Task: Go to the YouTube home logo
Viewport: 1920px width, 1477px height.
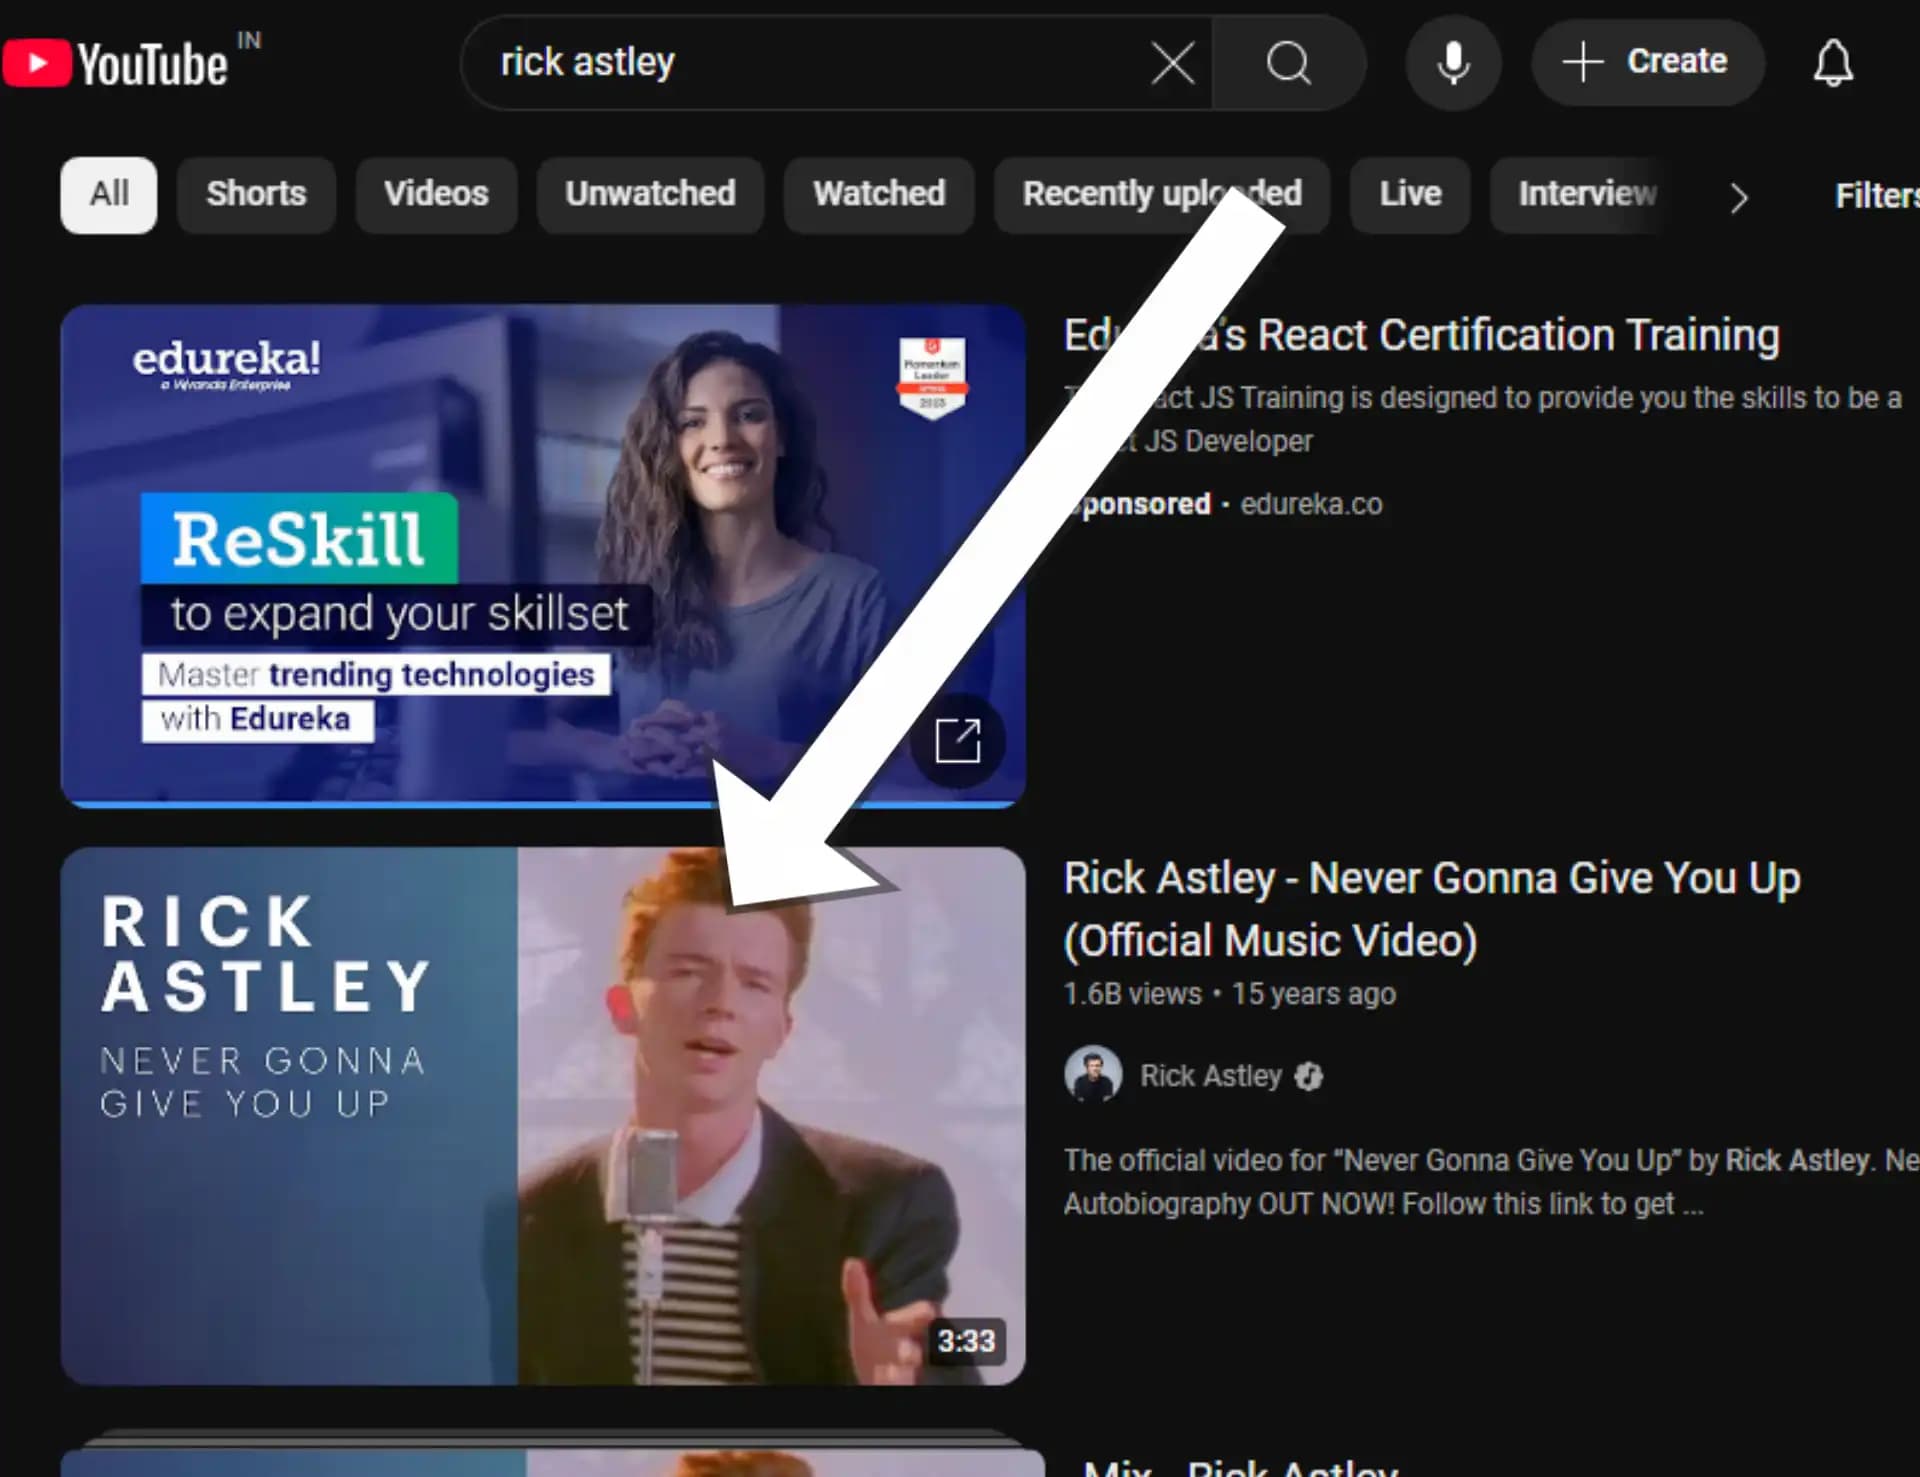Action: [115, 64]
